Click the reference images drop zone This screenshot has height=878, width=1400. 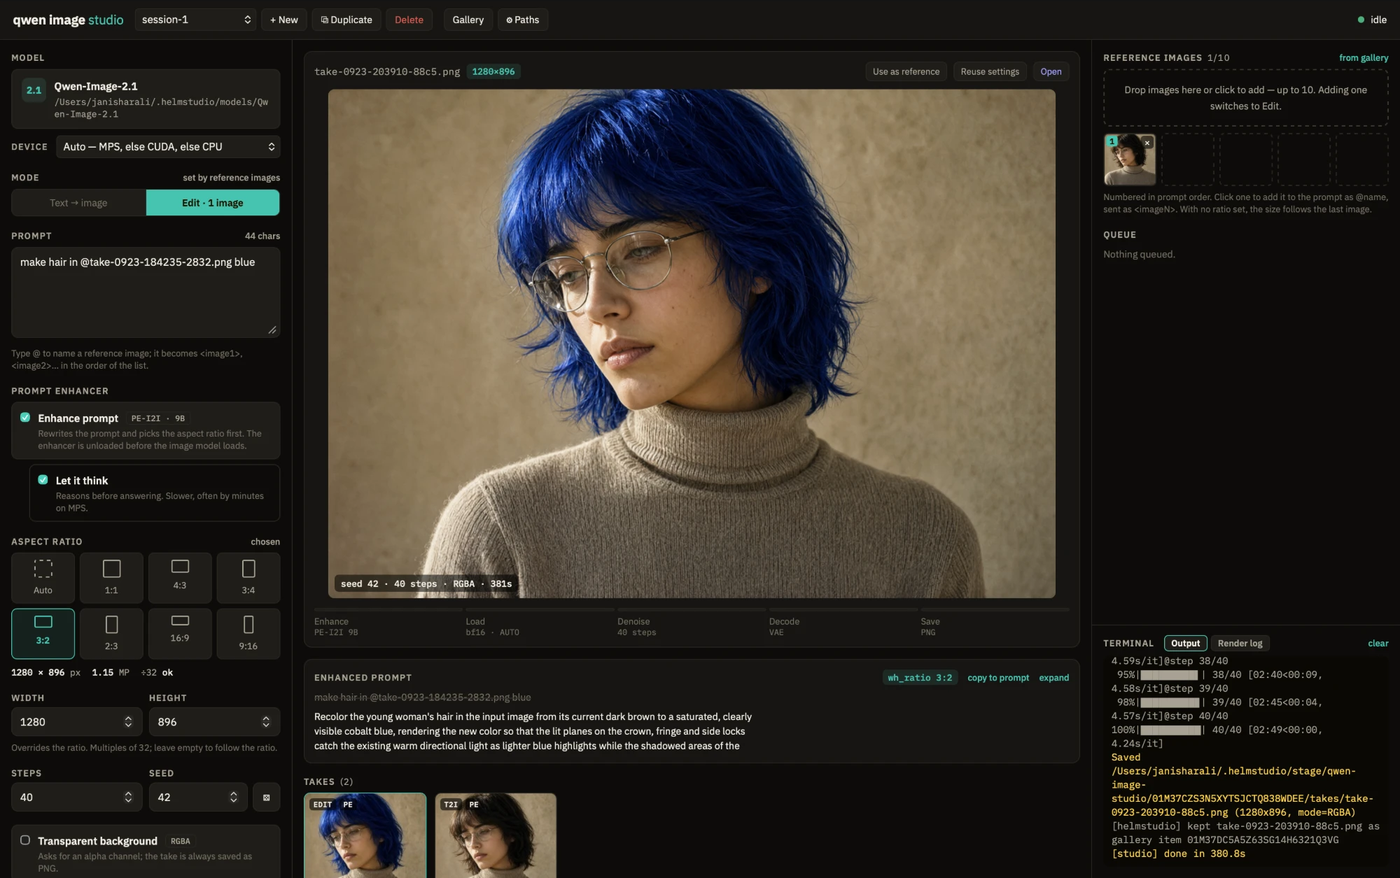(x=1245, y=98)
